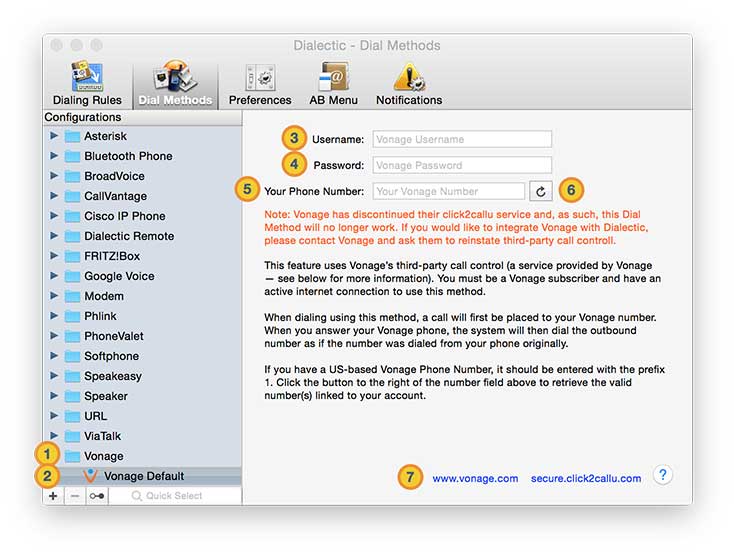Select the PhoneValet configuration row

[x=142, y=336]
